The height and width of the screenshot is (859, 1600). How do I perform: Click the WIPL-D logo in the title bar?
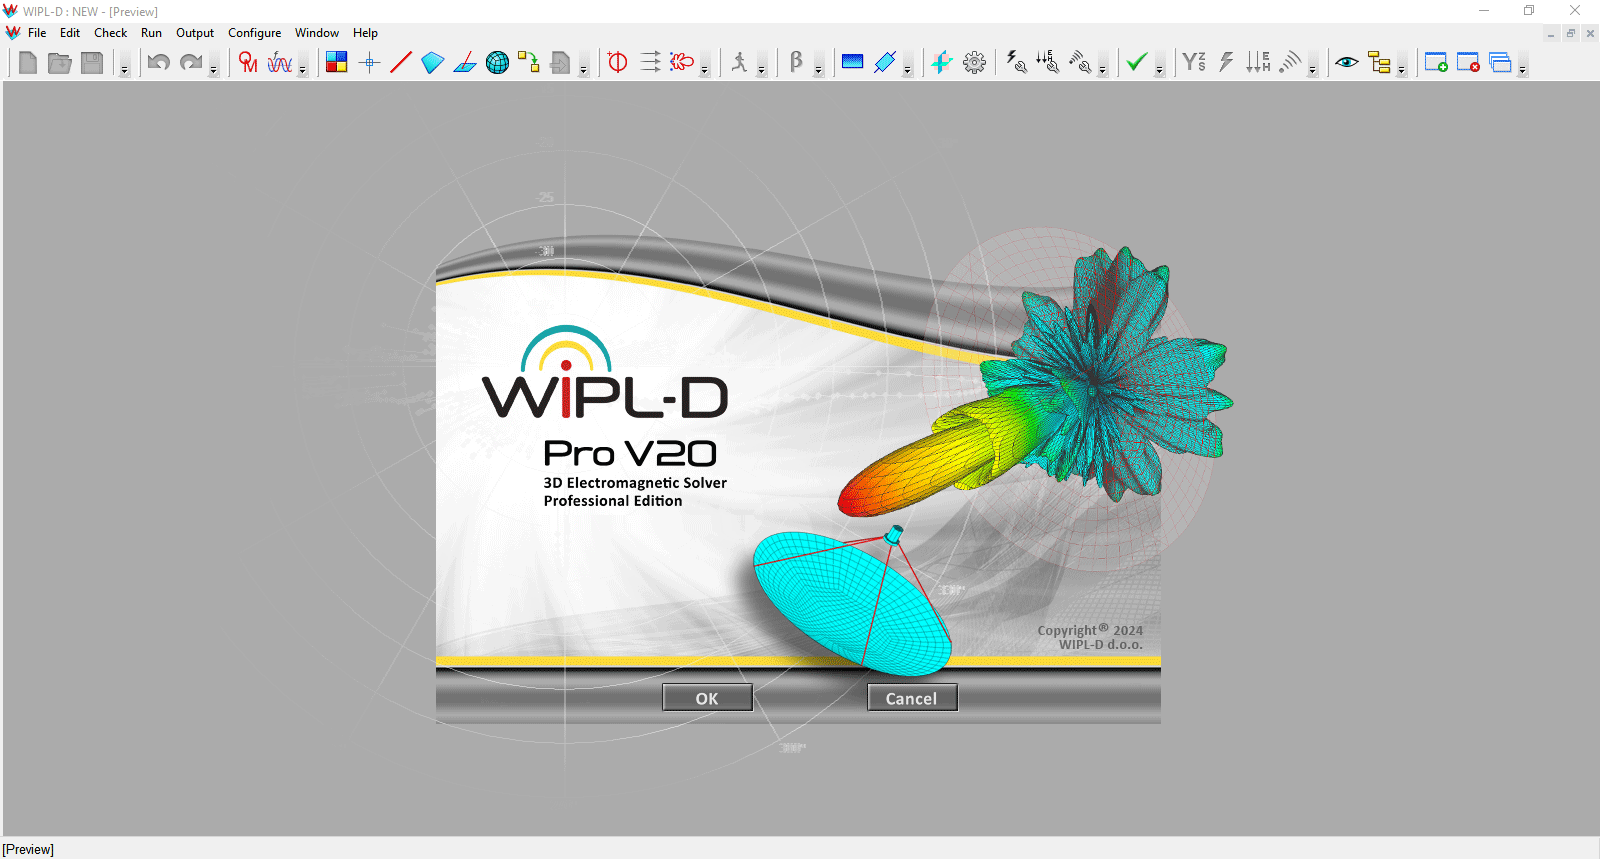pyautogui.click(x=11, y=11)
